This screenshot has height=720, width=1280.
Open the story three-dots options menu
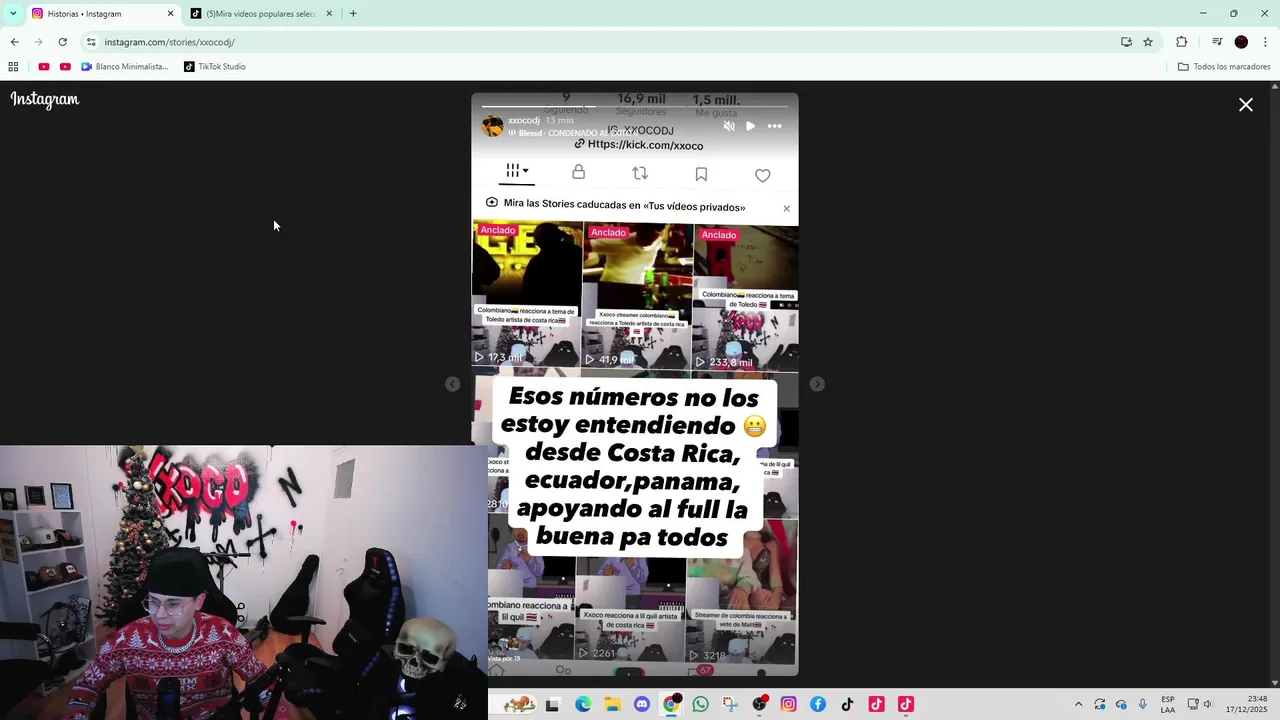[774, 126]
